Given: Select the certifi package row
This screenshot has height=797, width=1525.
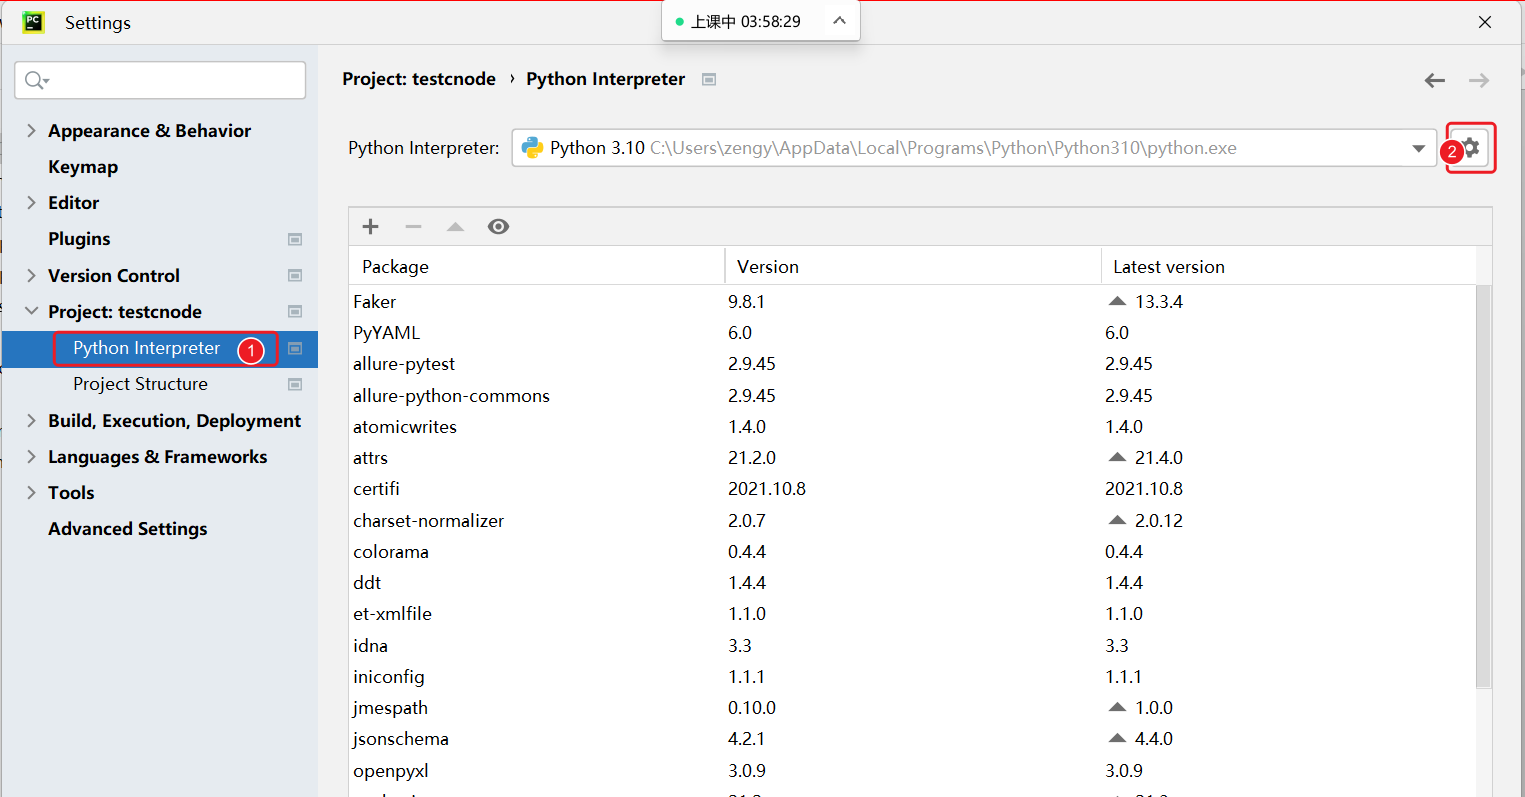Looking at the screenshot, I should (x=912, y=488).
